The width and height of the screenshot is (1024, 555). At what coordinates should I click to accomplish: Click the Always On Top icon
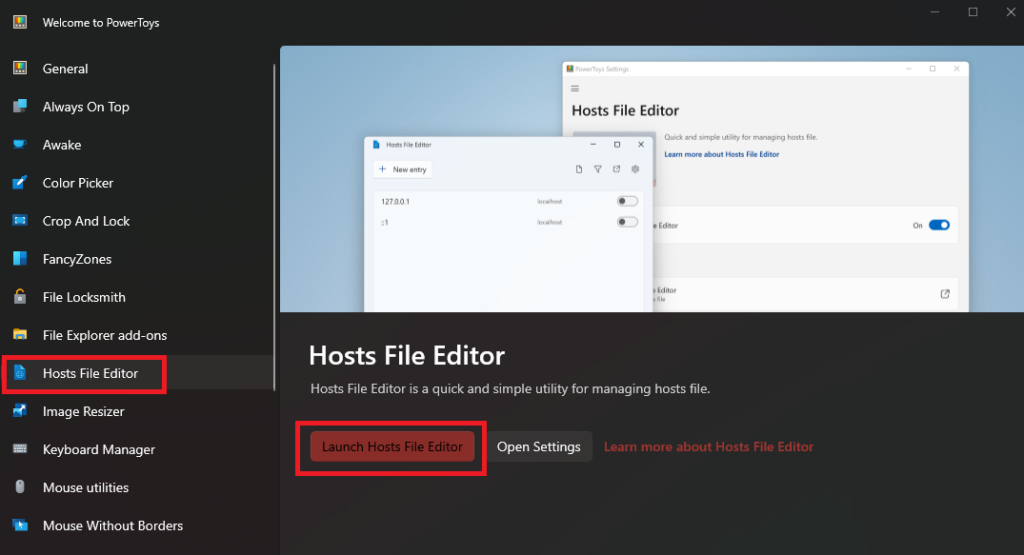tap(20, 106)
